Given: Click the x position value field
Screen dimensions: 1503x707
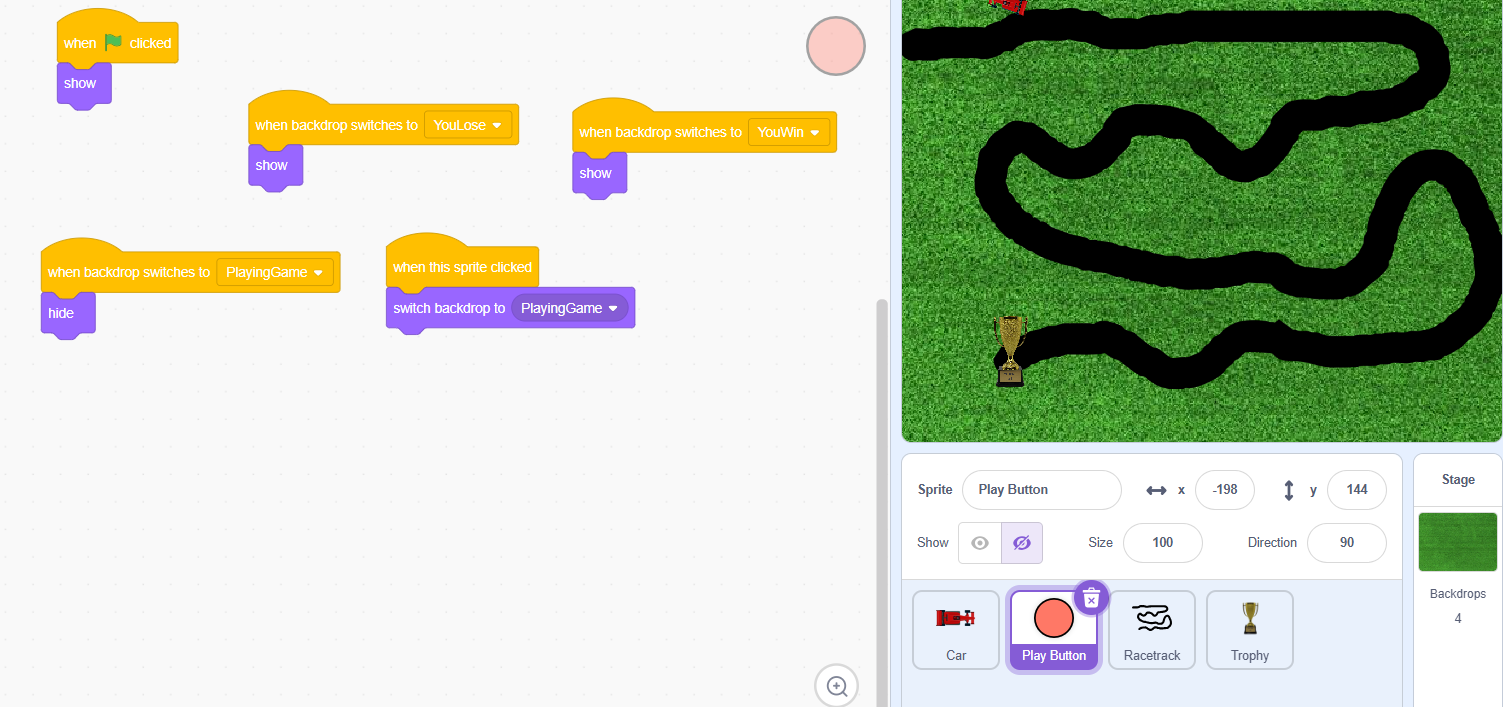Looking at the screenshot, I should [1224, 490].
